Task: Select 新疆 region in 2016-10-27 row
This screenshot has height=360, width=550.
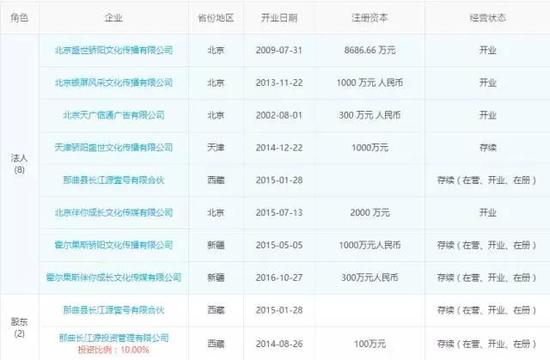Action: [x=216, y=278]
